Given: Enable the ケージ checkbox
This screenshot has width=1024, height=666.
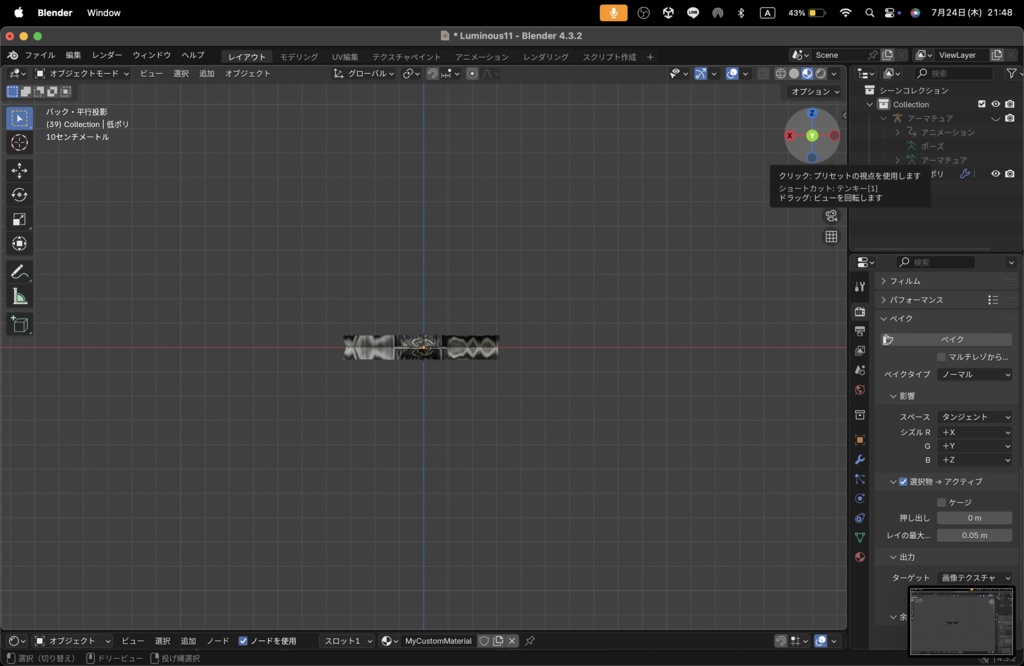Looking at the screenshot, I should click(941, 502).
